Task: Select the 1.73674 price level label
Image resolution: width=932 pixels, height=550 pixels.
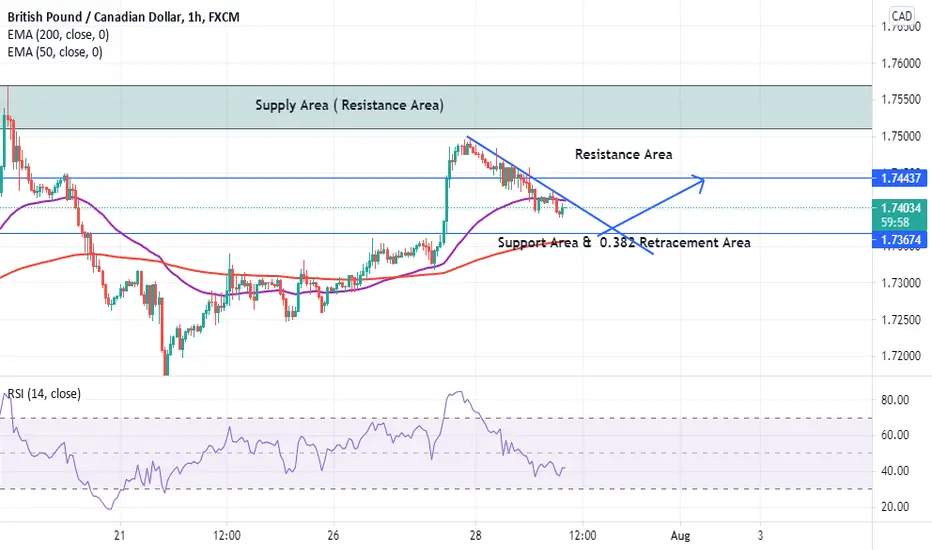Action: pos(900,240)
